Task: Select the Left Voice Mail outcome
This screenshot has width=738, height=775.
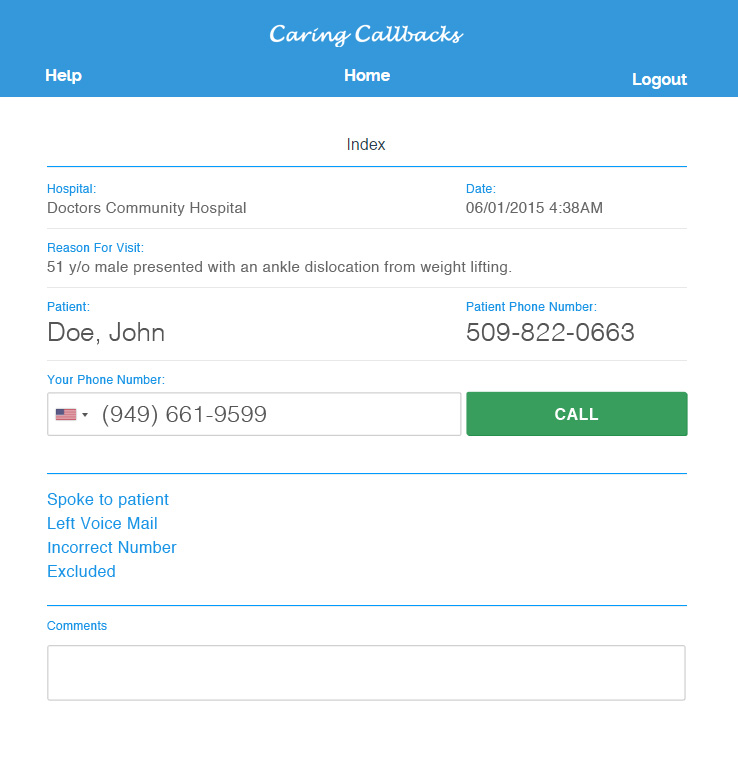Action: coord(102,524)
